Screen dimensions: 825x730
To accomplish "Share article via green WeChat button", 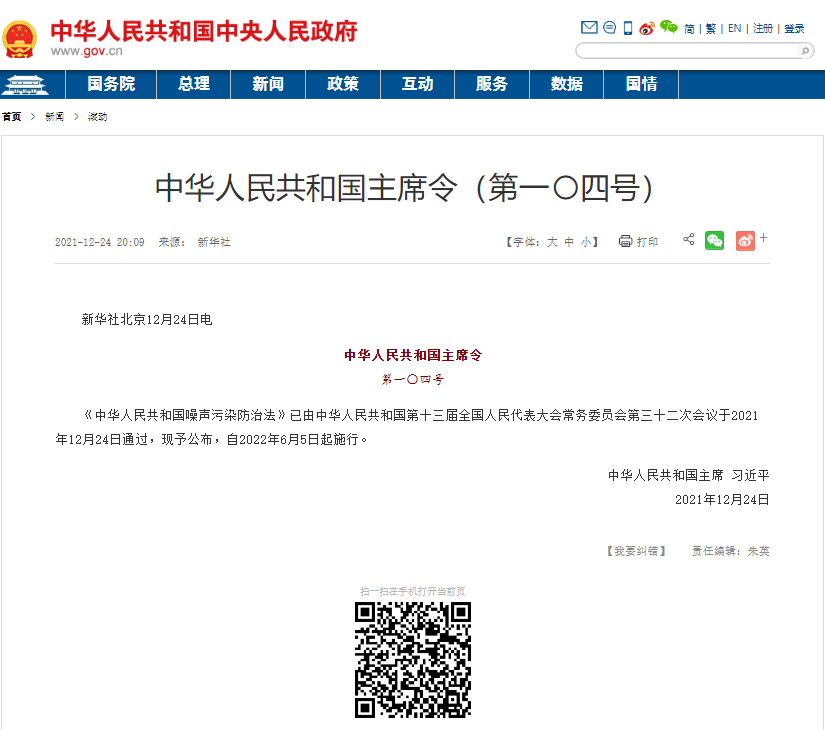I will click(x=714, y=240).
